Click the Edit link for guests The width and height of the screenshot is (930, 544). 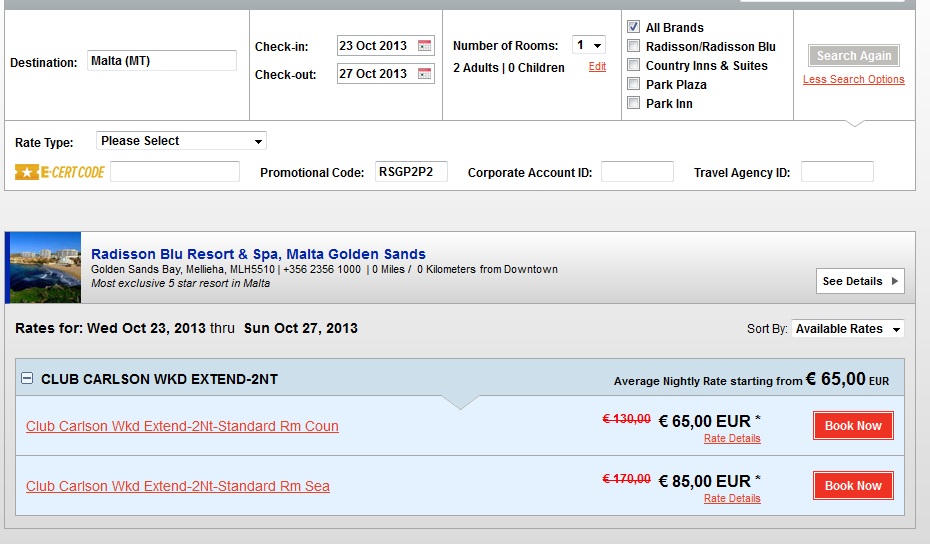[597, 66]
